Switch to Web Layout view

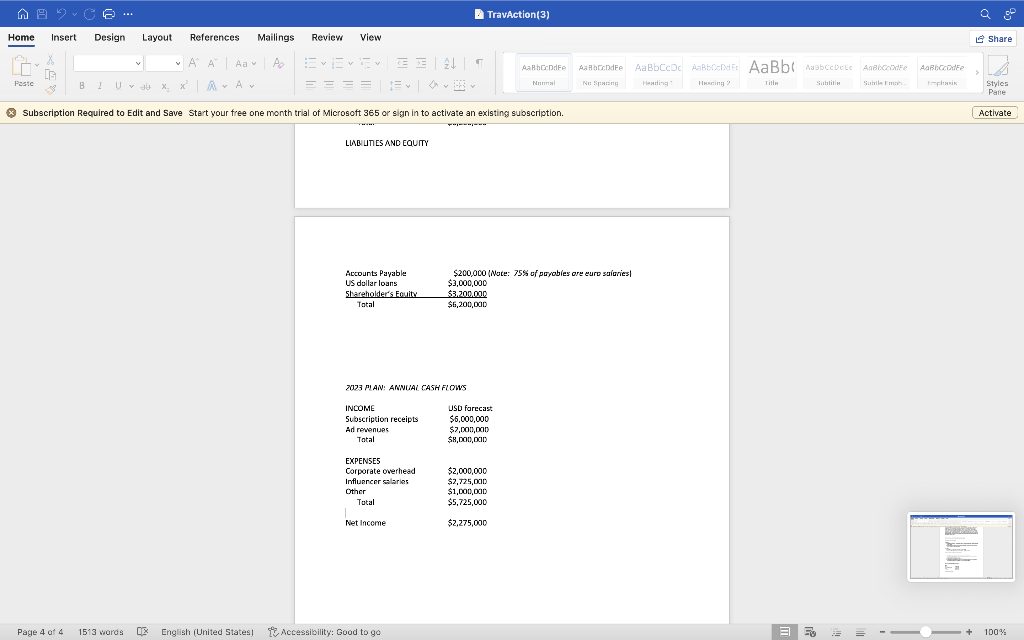click(810, 632)
